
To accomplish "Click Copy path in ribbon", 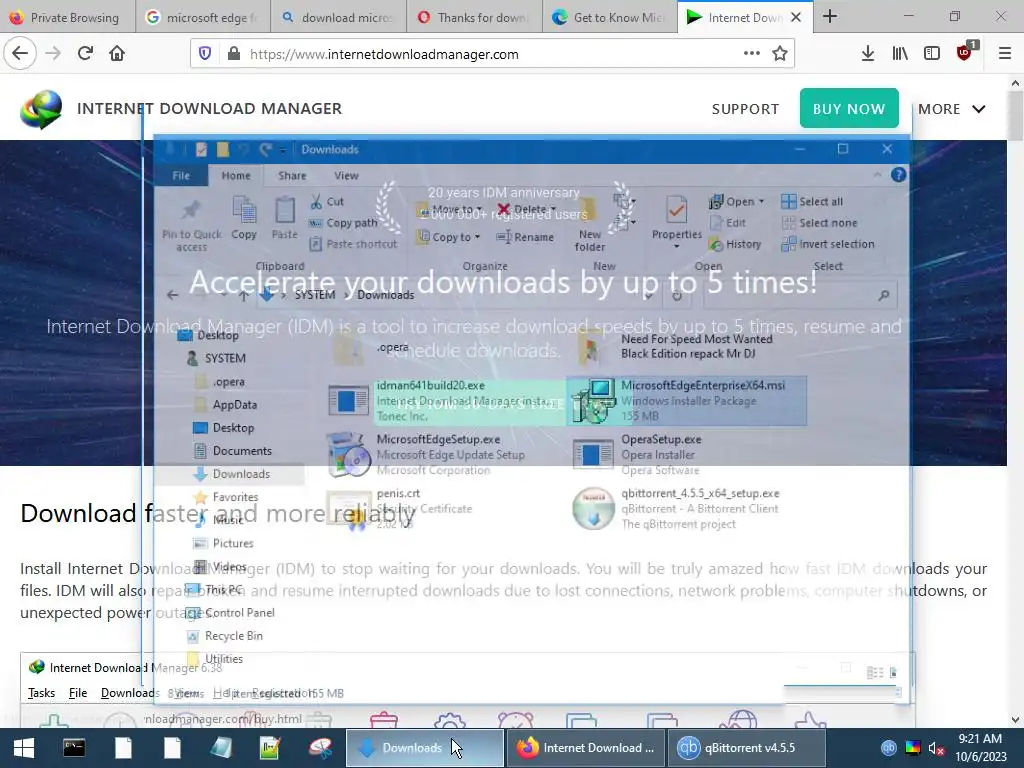I will 344,223.
